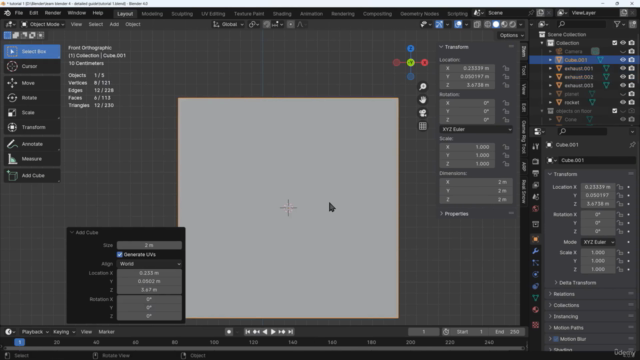Open the Options dropdown in viewport
Screen dimensions: 640x360
tap(511, 36)
